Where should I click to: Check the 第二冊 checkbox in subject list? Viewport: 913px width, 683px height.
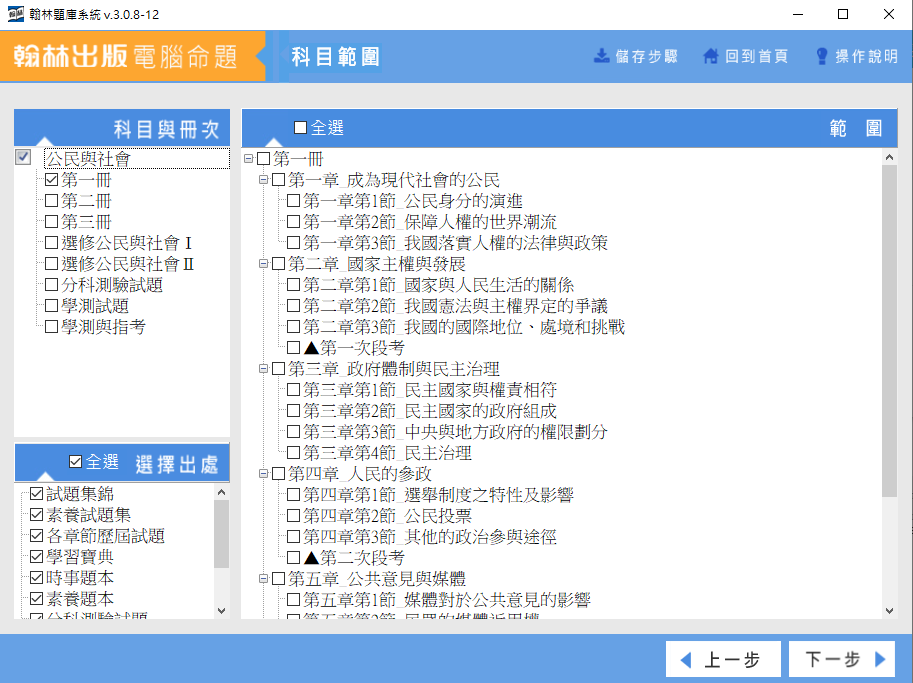(51, 201)
